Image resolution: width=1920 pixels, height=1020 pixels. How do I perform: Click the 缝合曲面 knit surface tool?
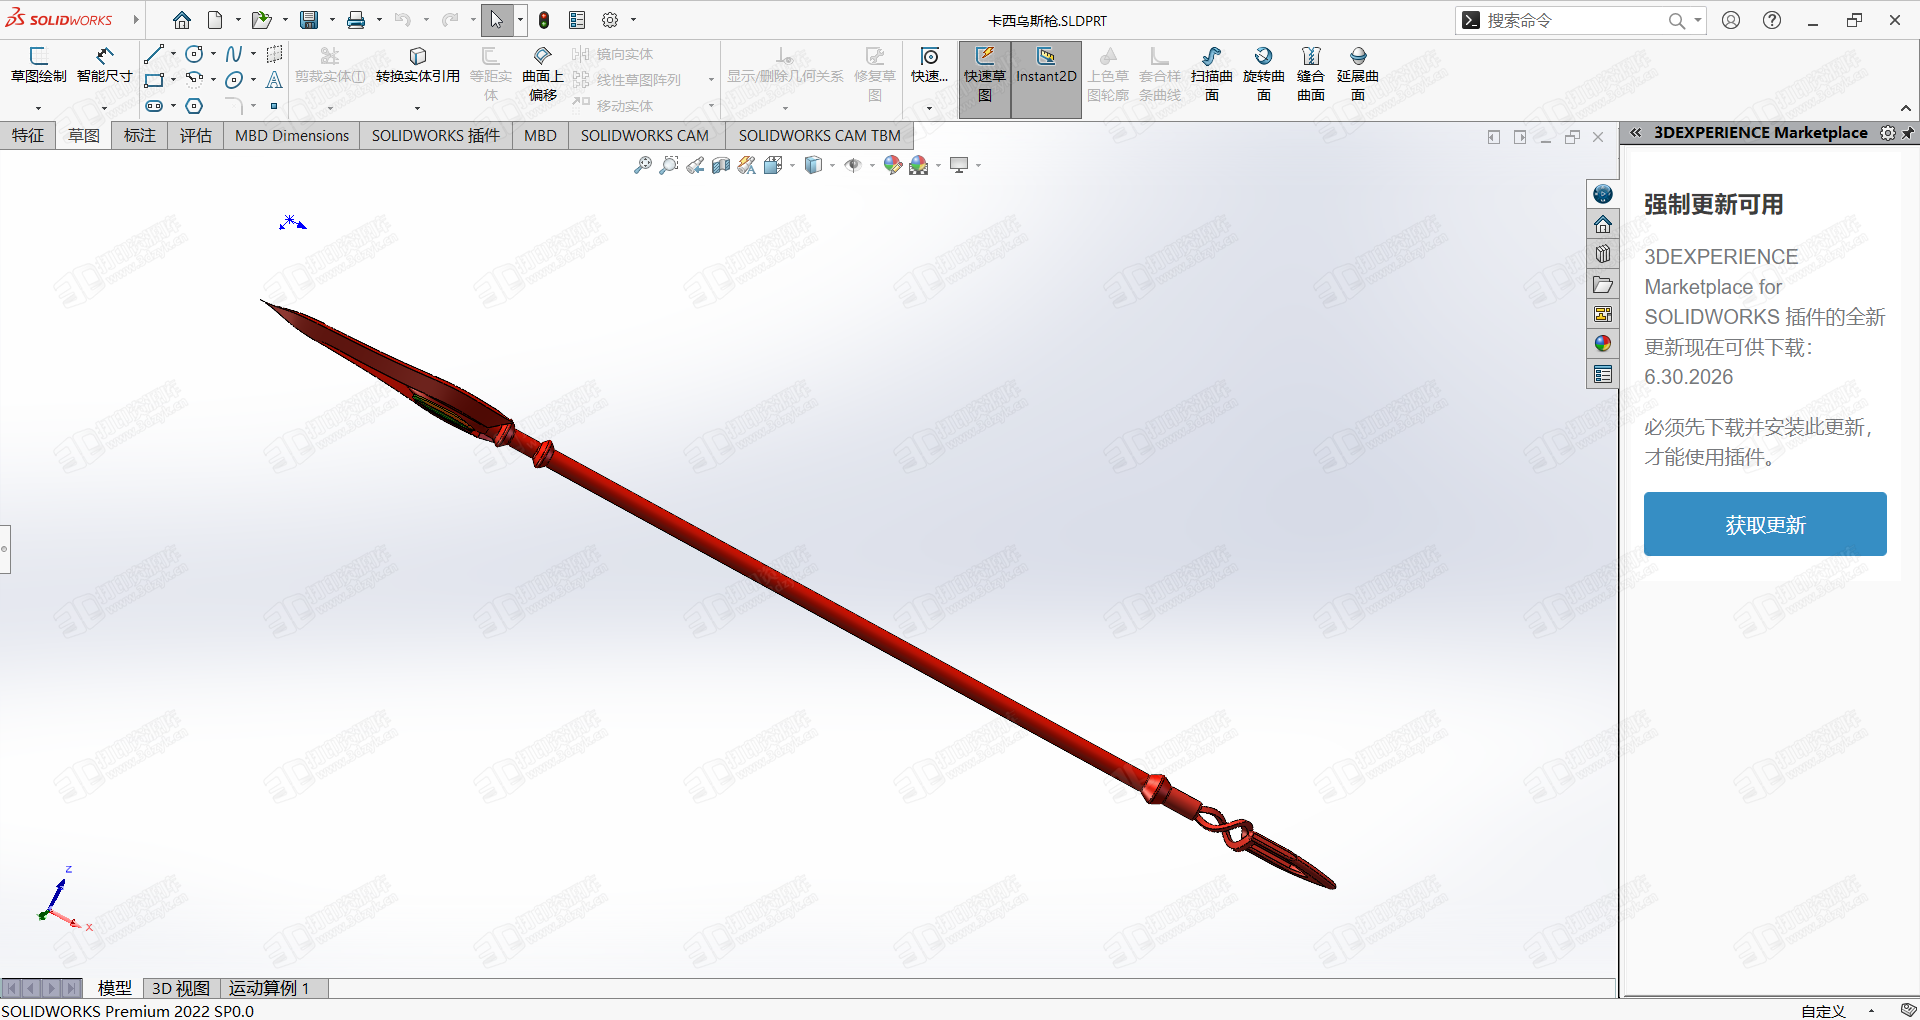(x=1311, y=74)
